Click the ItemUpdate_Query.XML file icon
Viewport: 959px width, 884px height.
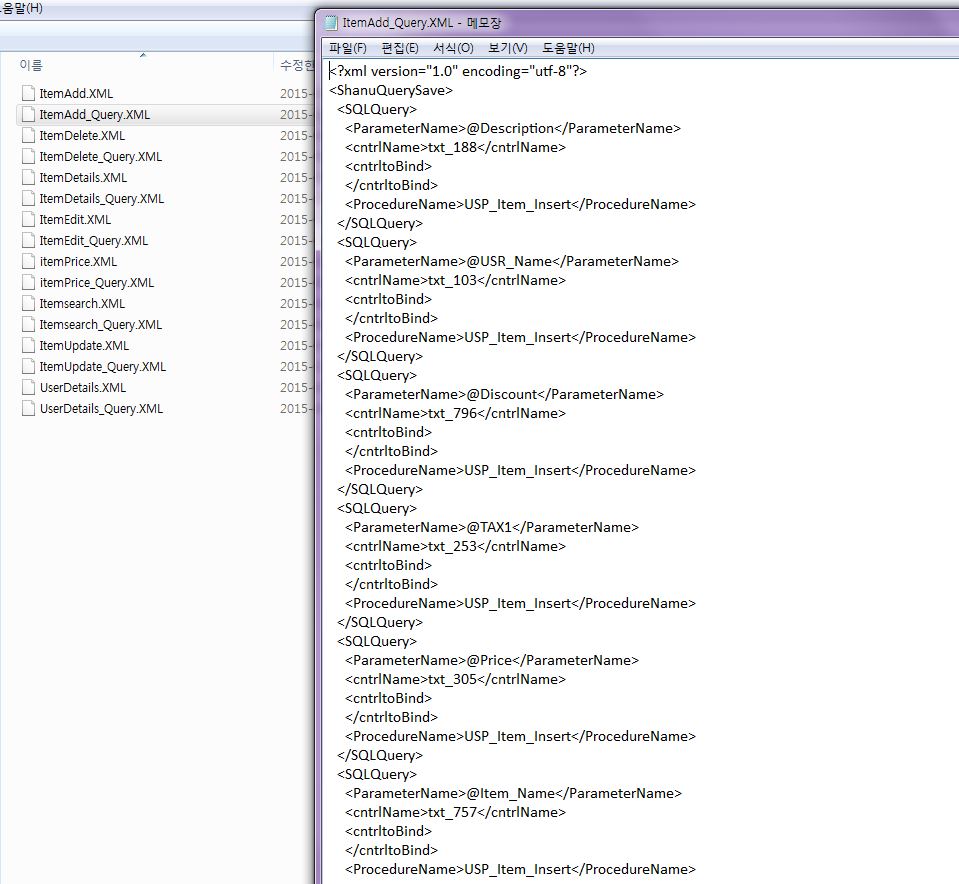point(28,366)
